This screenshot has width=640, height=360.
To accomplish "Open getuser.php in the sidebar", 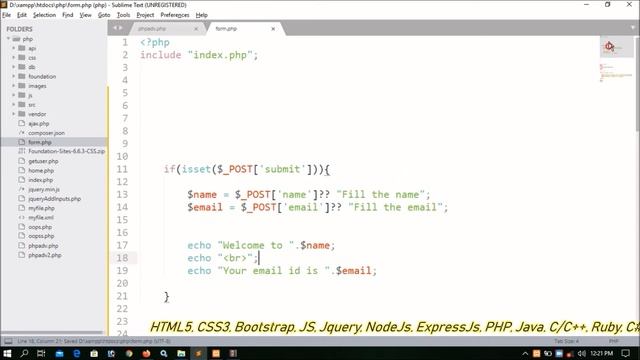I will pos(43,161).
